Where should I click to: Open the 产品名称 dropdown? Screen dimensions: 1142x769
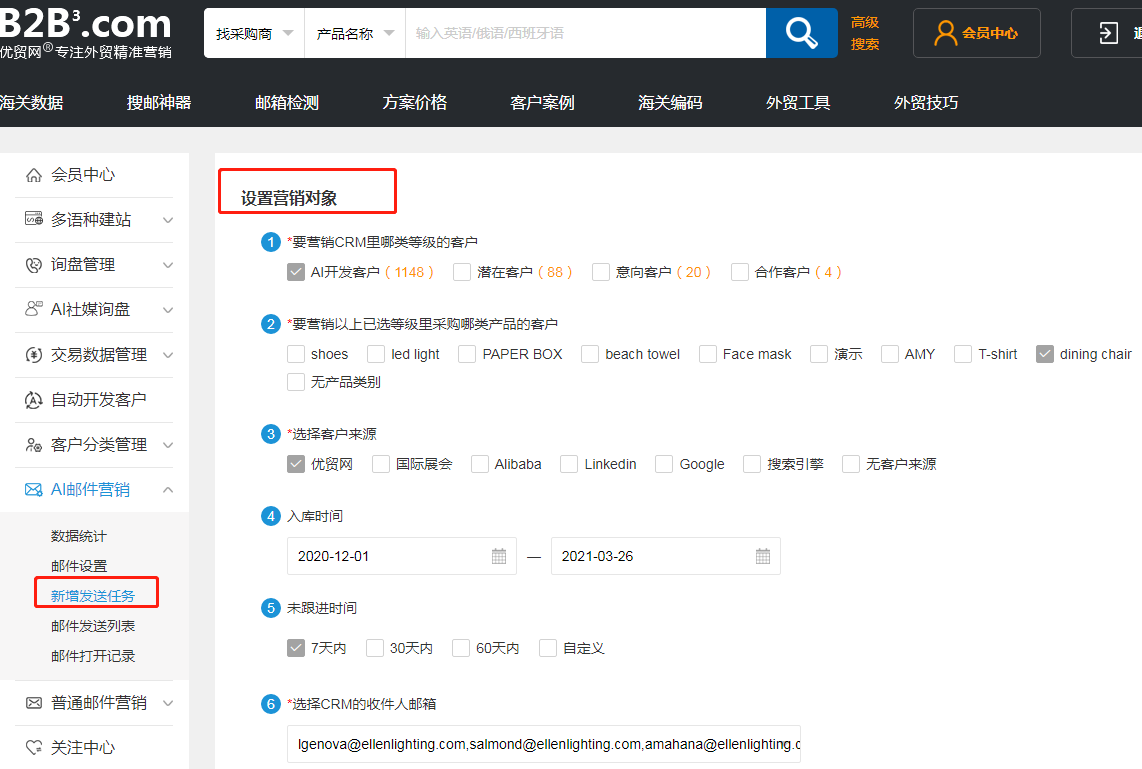pos(355,33)
